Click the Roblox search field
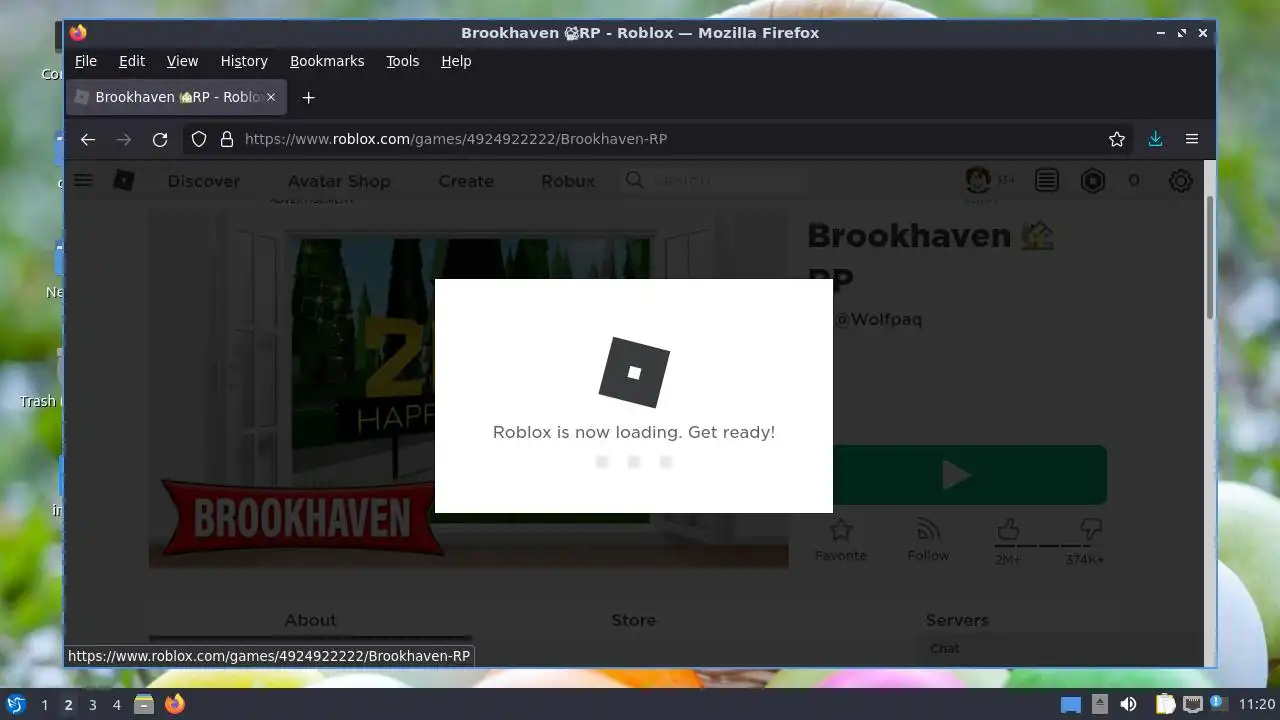This screenshot has width=1280, height=720. pos(713,180)
